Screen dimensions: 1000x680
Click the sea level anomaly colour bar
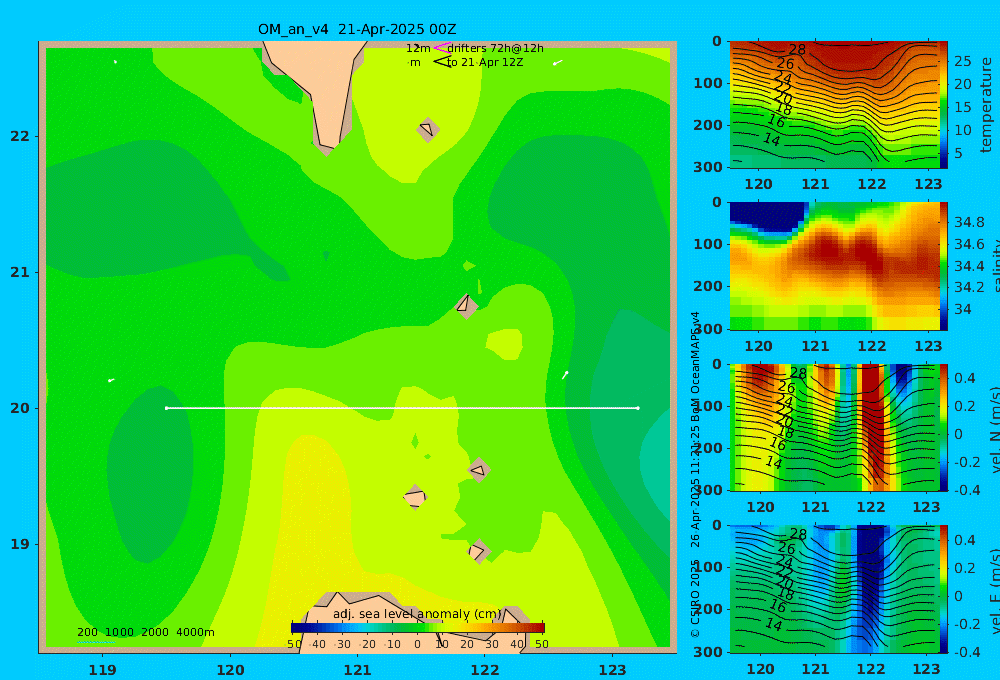pyautogui.click(x=418, y=627)
